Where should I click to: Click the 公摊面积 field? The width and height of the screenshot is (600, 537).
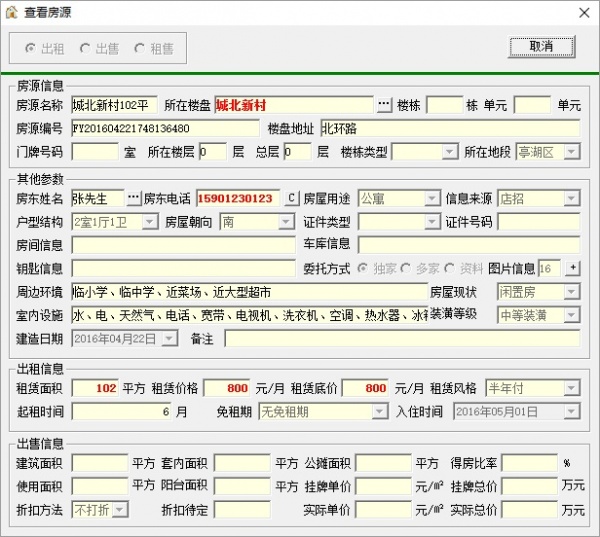click(383, 463)
